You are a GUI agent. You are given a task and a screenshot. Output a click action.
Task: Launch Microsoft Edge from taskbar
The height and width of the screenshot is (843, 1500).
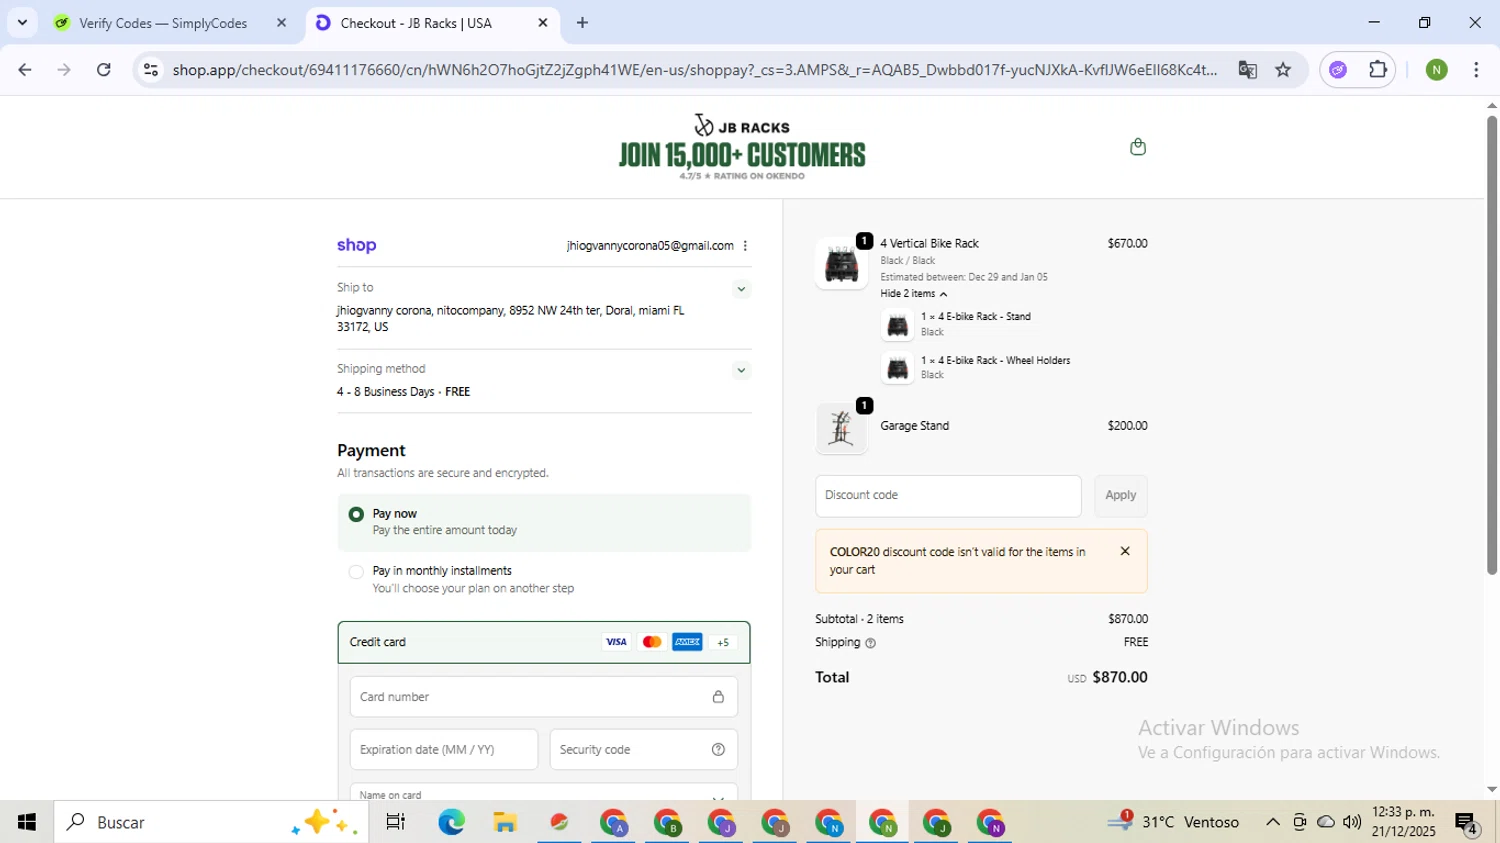coord(451,822)
